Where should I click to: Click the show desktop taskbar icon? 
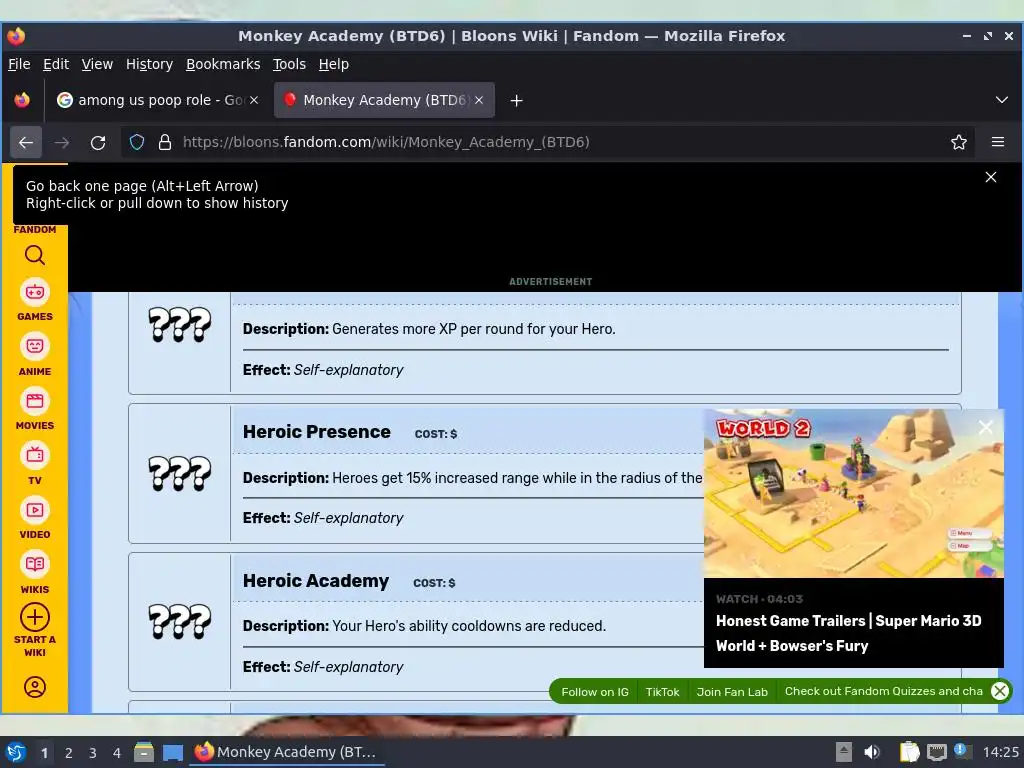173,752
